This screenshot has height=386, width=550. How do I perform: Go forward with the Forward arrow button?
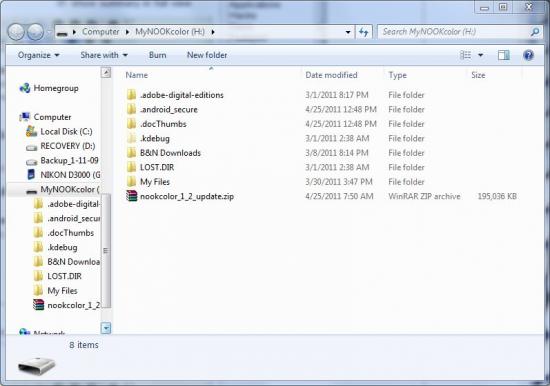coord(35,32)
